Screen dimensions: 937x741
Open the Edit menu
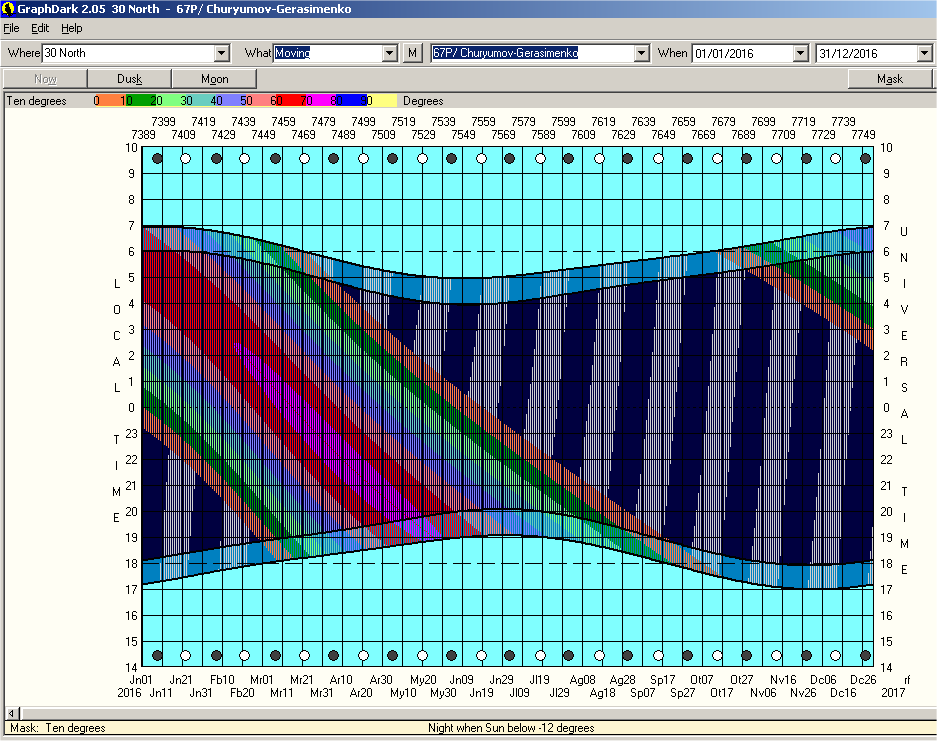pos(40,28)
